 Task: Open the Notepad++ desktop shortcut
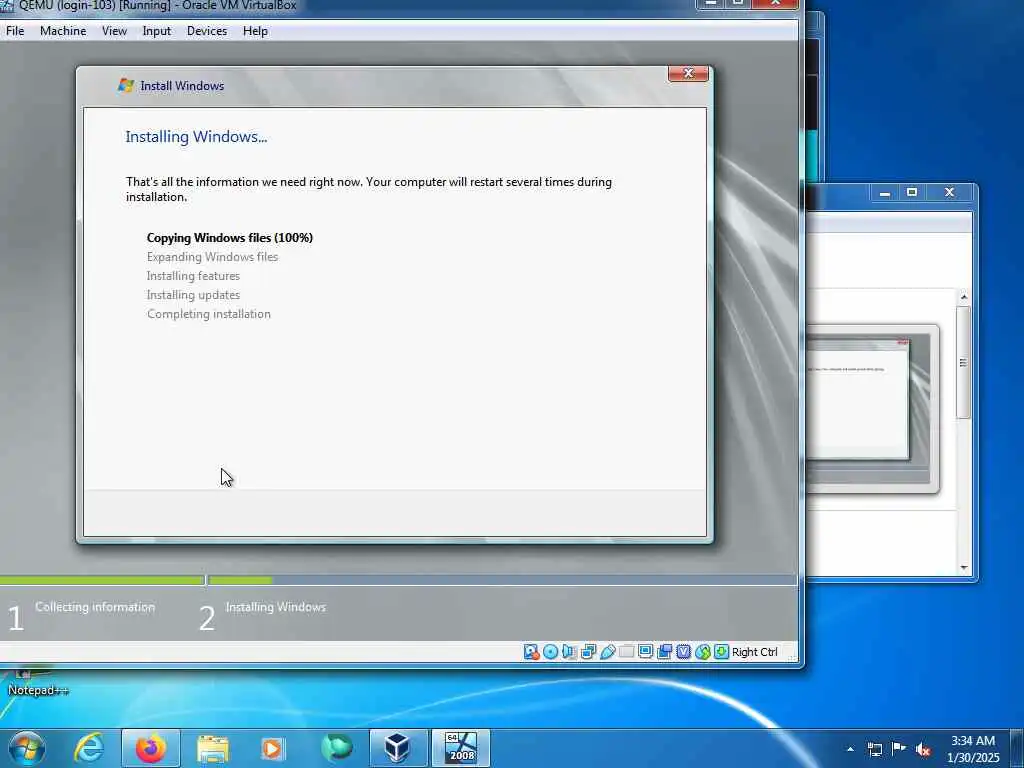37,682
